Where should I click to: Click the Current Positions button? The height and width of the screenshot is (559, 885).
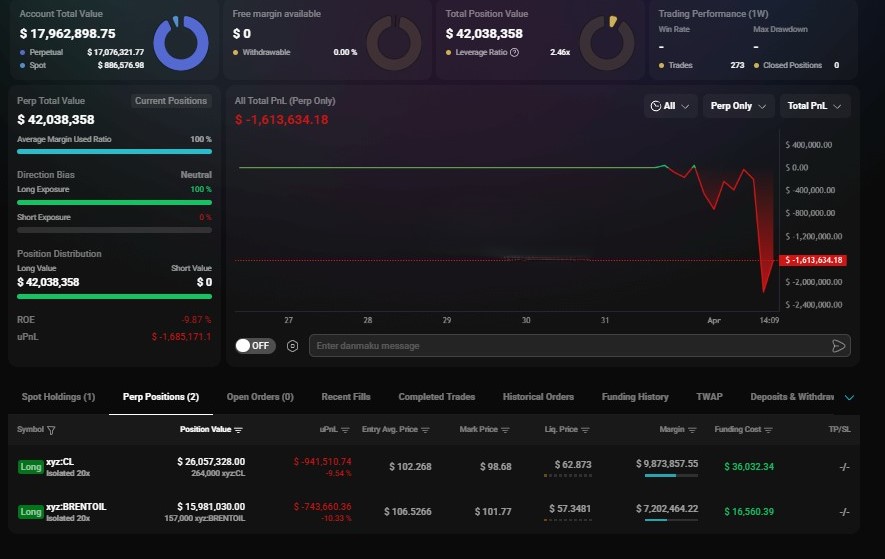tap(171, 101)
